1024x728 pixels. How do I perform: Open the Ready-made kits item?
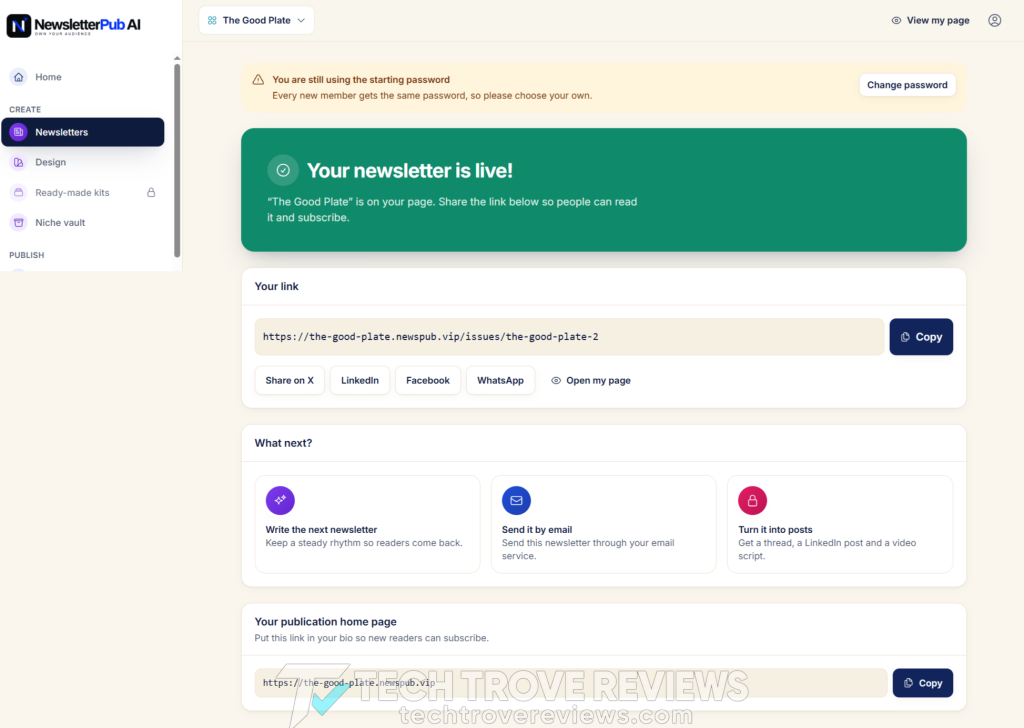(83, 193)
